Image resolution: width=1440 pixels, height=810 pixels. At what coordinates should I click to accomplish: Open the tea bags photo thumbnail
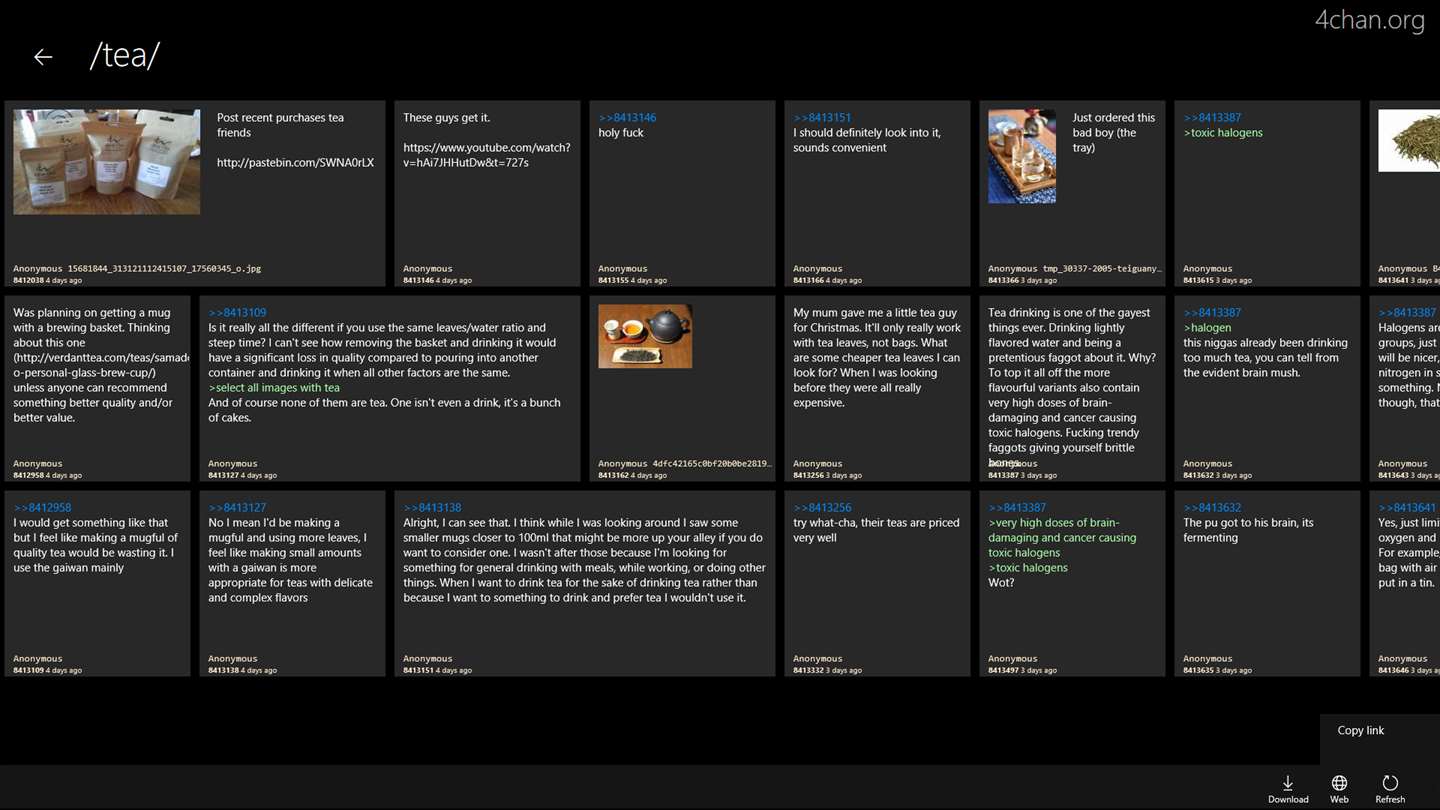click(x=107, y=162)
